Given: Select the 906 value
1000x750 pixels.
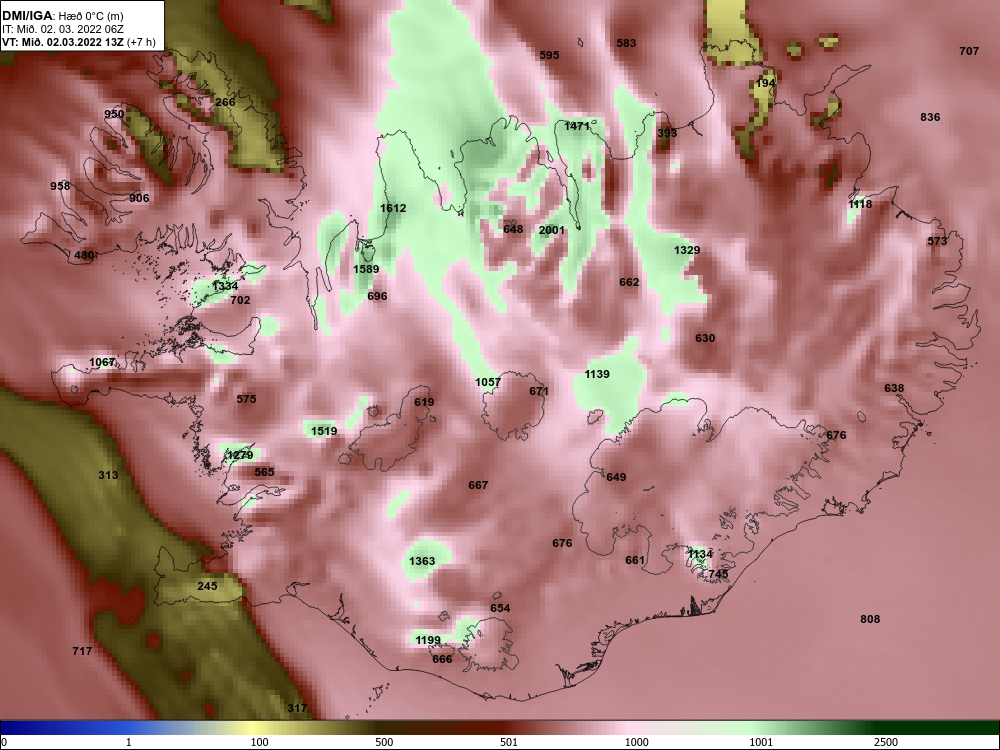Looking at the screenshot, I should coord(139,198).
